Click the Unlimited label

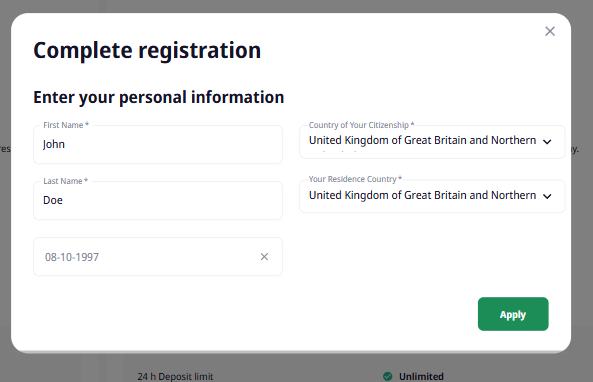[421, 377]
